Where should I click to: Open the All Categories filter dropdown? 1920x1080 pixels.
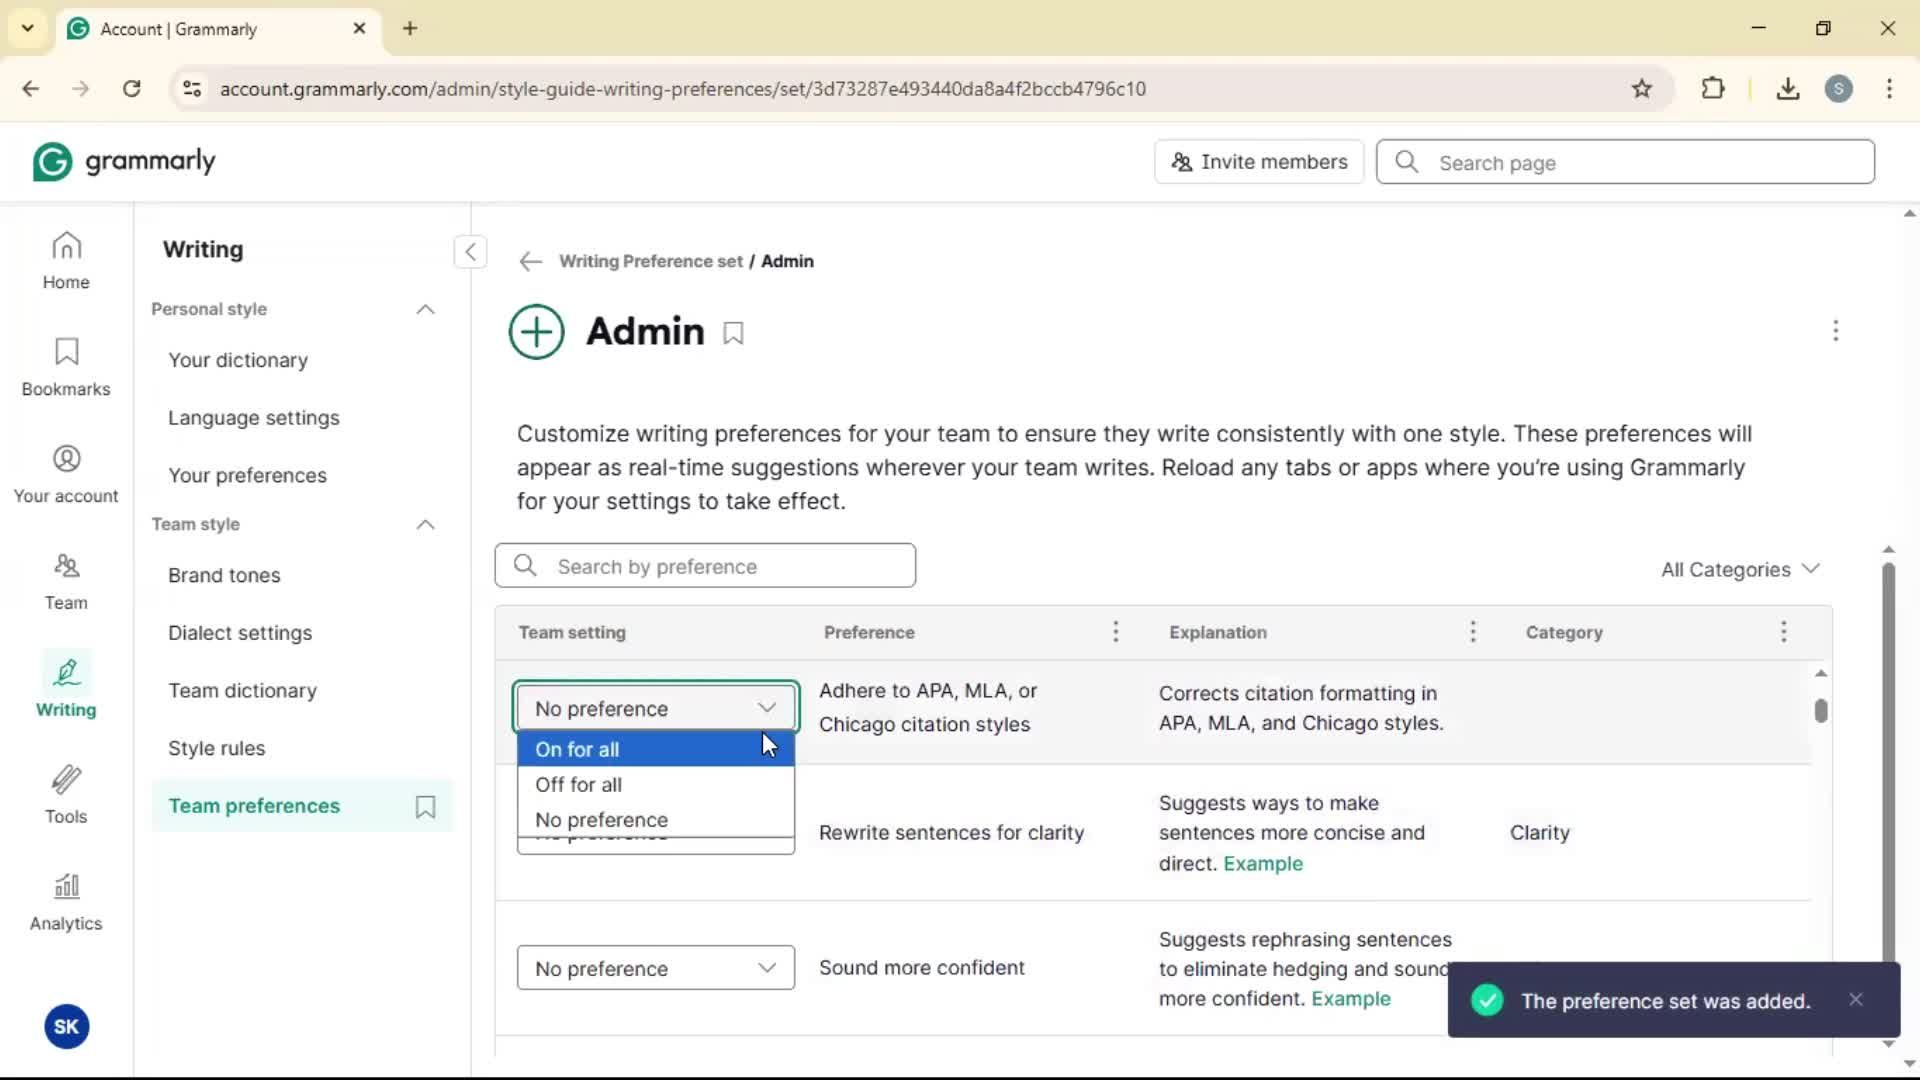coord(1739,569)
